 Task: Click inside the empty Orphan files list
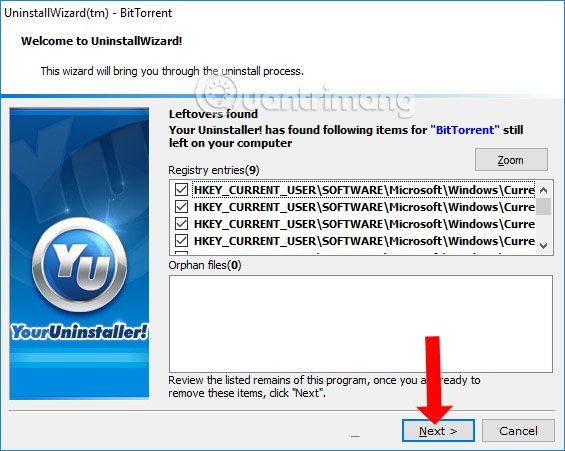click(361, 324)
